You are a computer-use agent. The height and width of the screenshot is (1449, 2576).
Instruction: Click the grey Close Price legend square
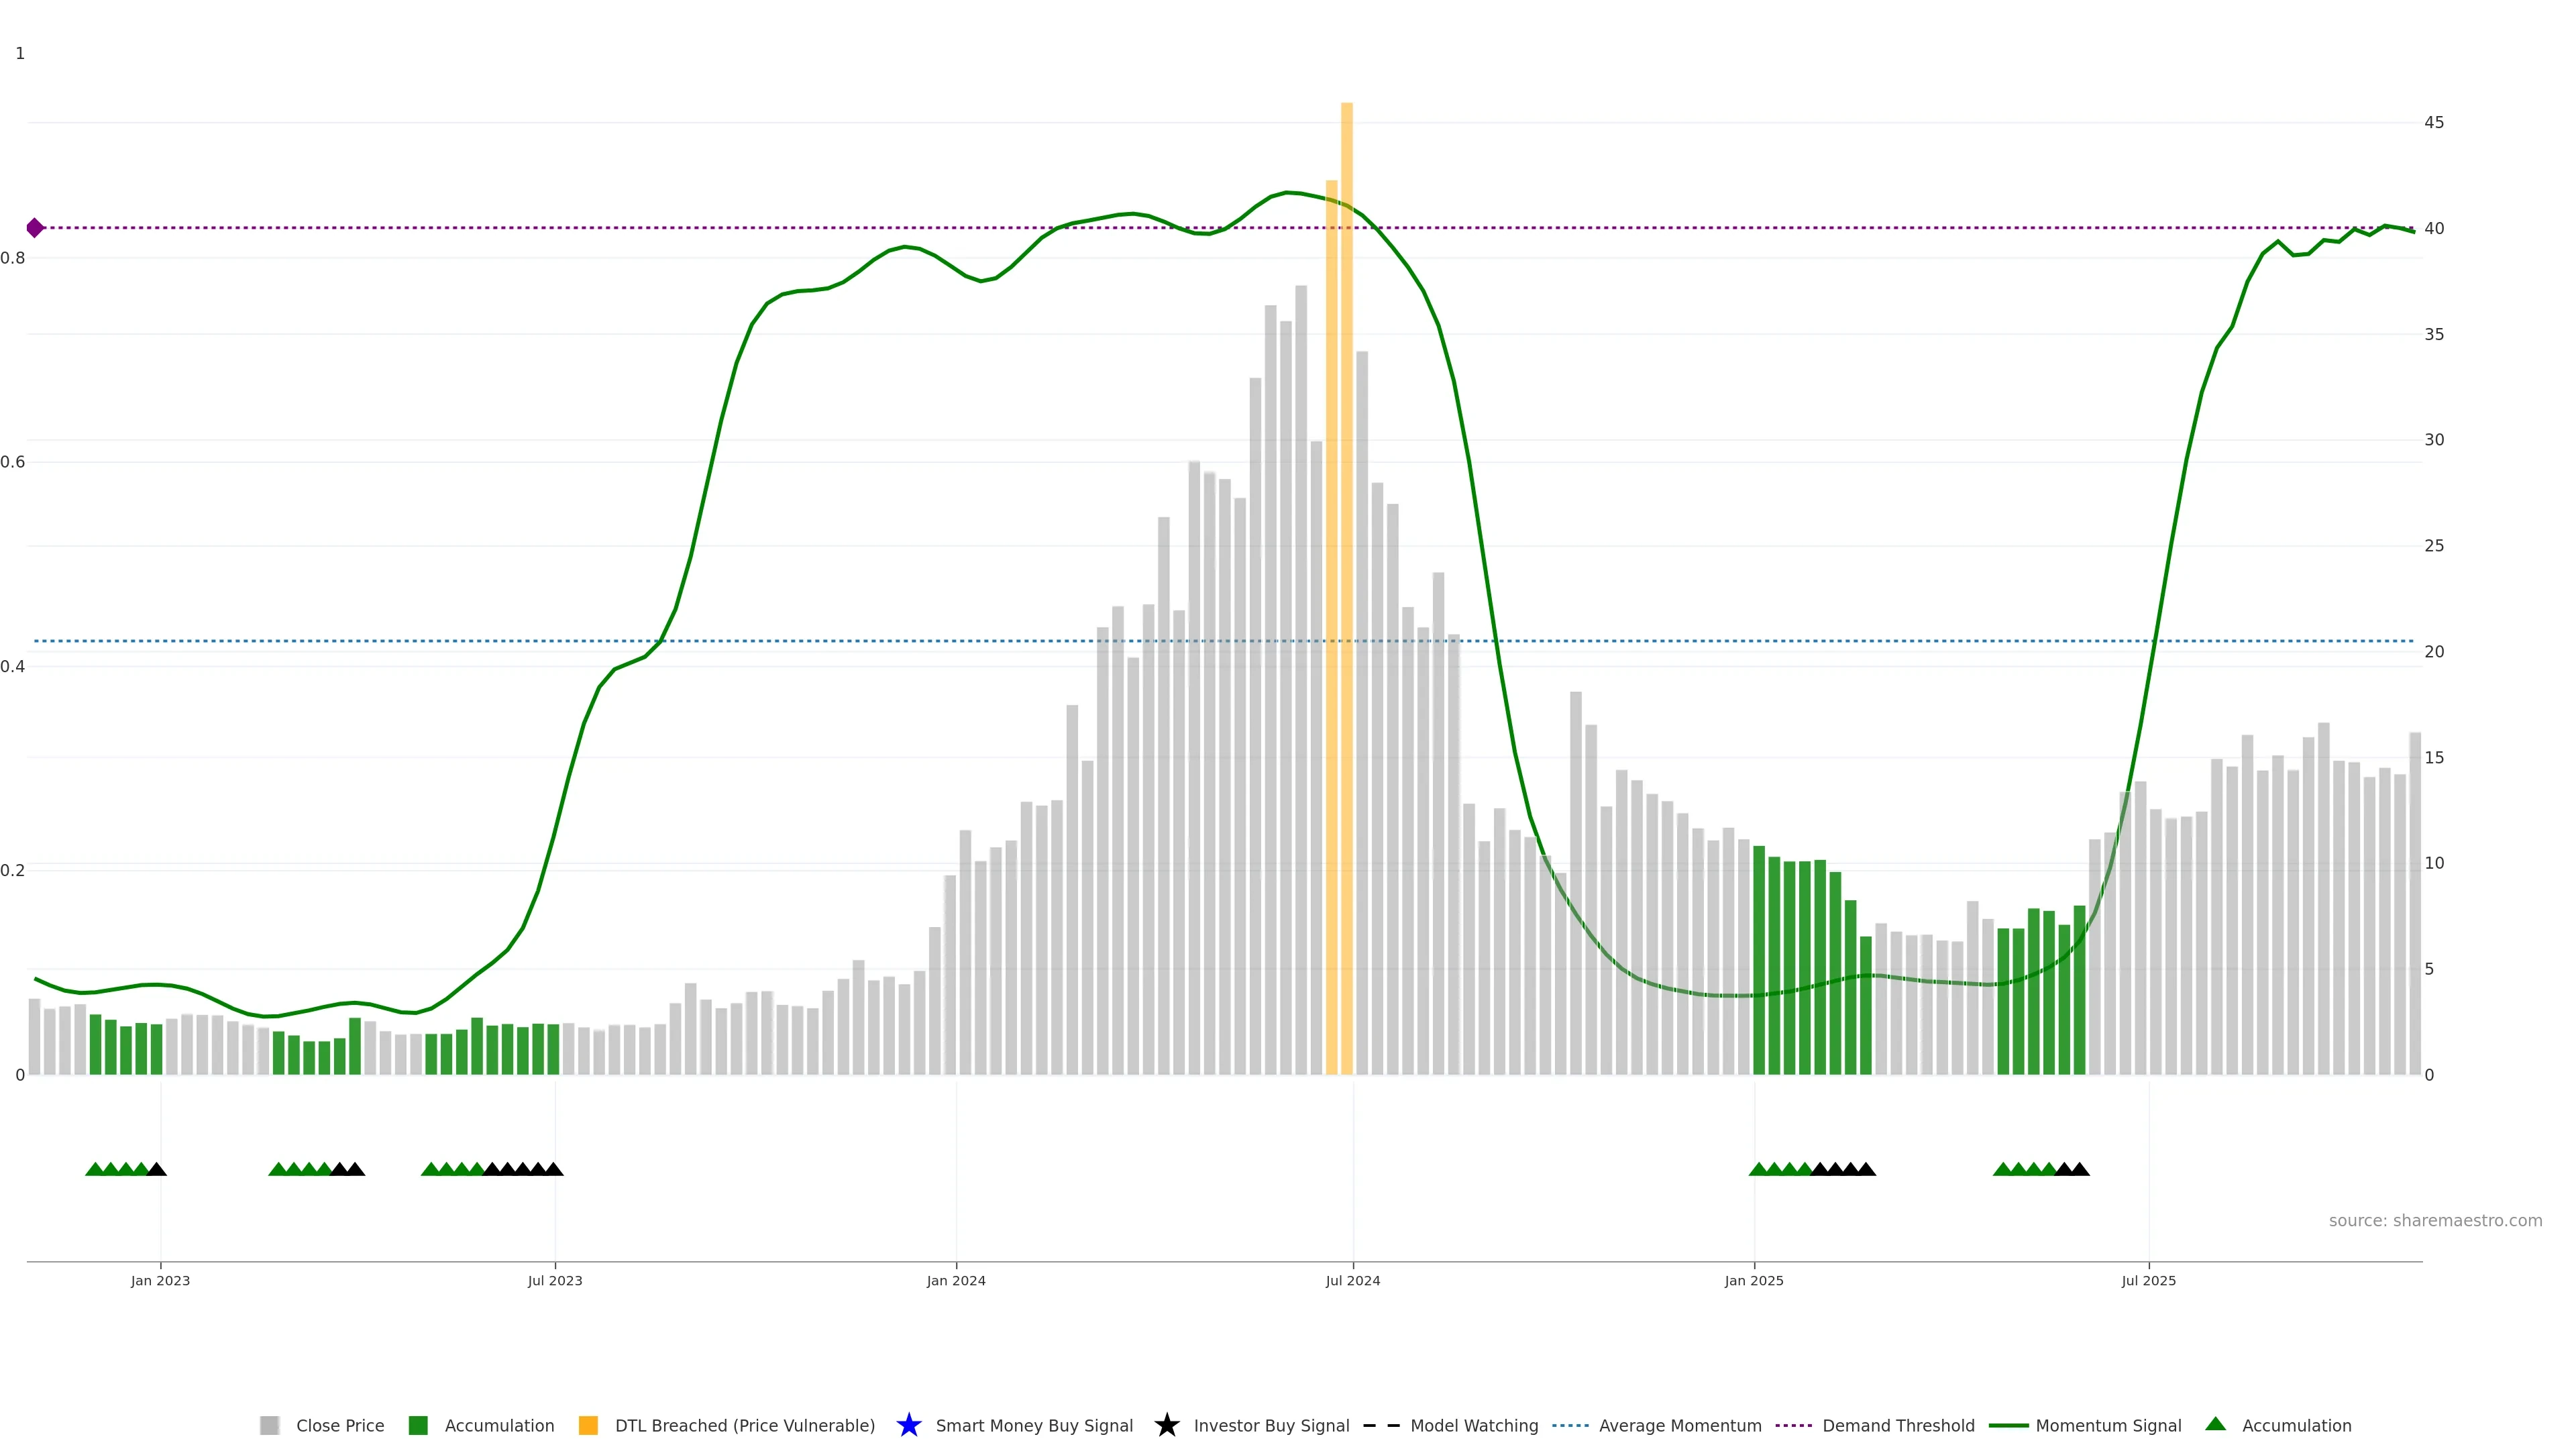[x=269, y=1425]
